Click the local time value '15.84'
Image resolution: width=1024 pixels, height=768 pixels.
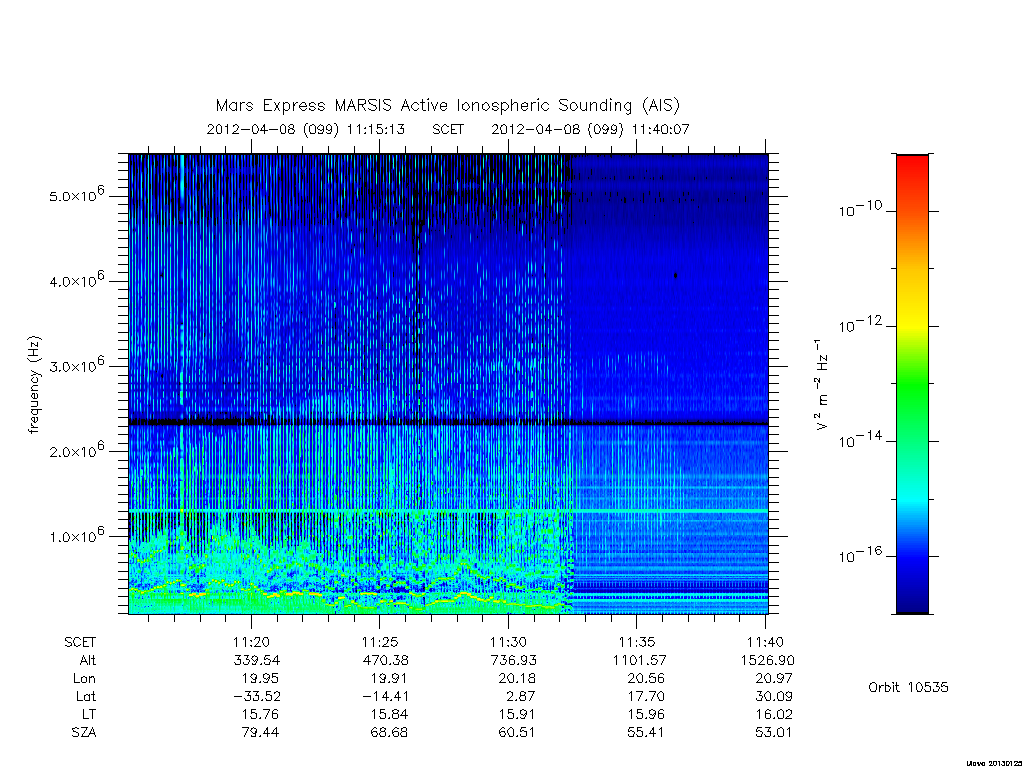point(389,714)
